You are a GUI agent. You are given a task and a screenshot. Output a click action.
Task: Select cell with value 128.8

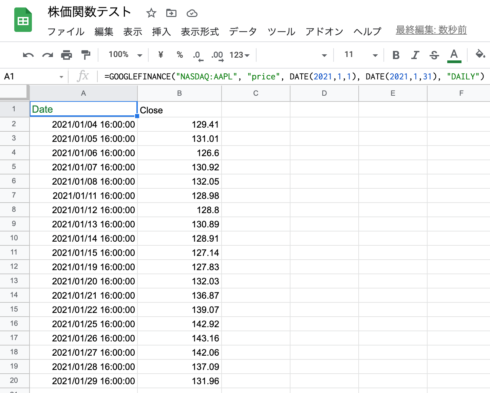click(x=179, y=210)
